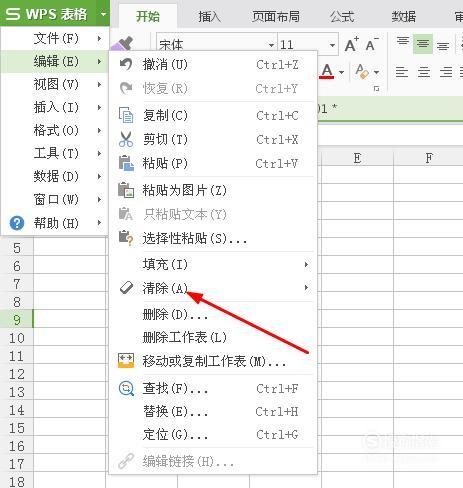The image size is (463, 488).
Task: Increase font size with the A+ icon
Action: [351, 45]
